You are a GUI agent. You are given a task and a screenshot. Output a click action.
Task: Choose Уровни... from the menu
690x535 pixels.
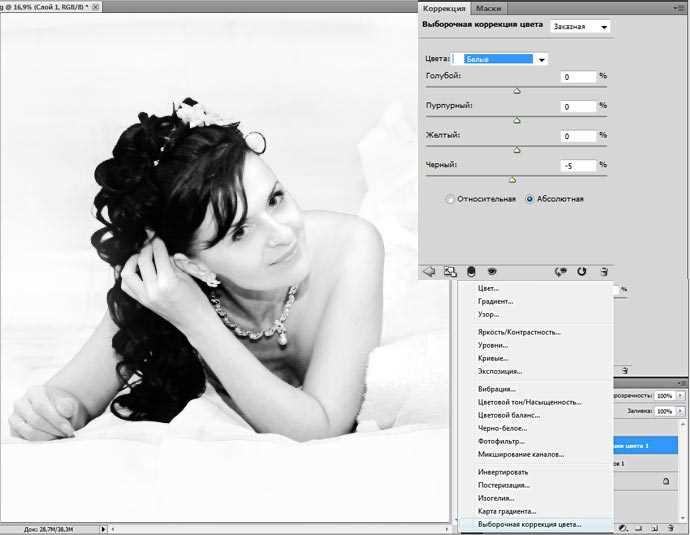(493, 345)
